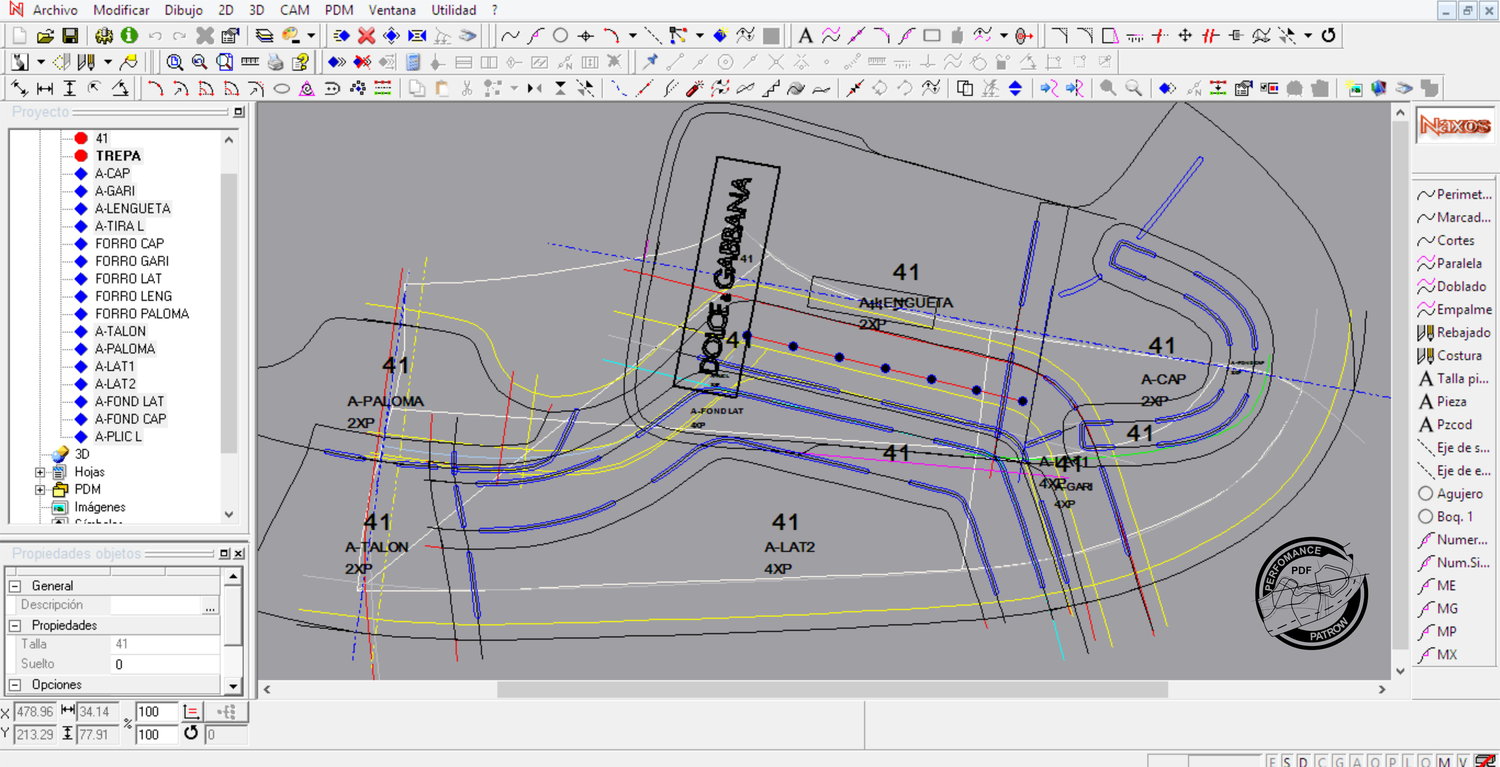The width and height of the screenshot is (1500, 767).
Task: Click the red X delete piece icon
Action: 366,36
